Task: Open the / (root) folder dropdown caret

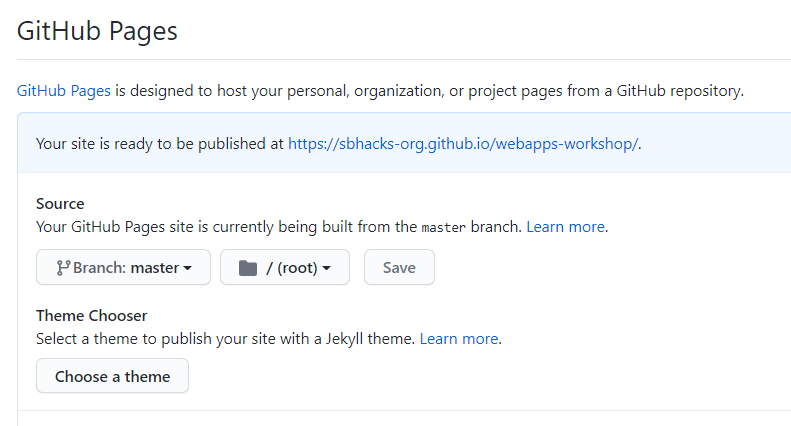Action: pyautogui.click(x=328, y=268)
